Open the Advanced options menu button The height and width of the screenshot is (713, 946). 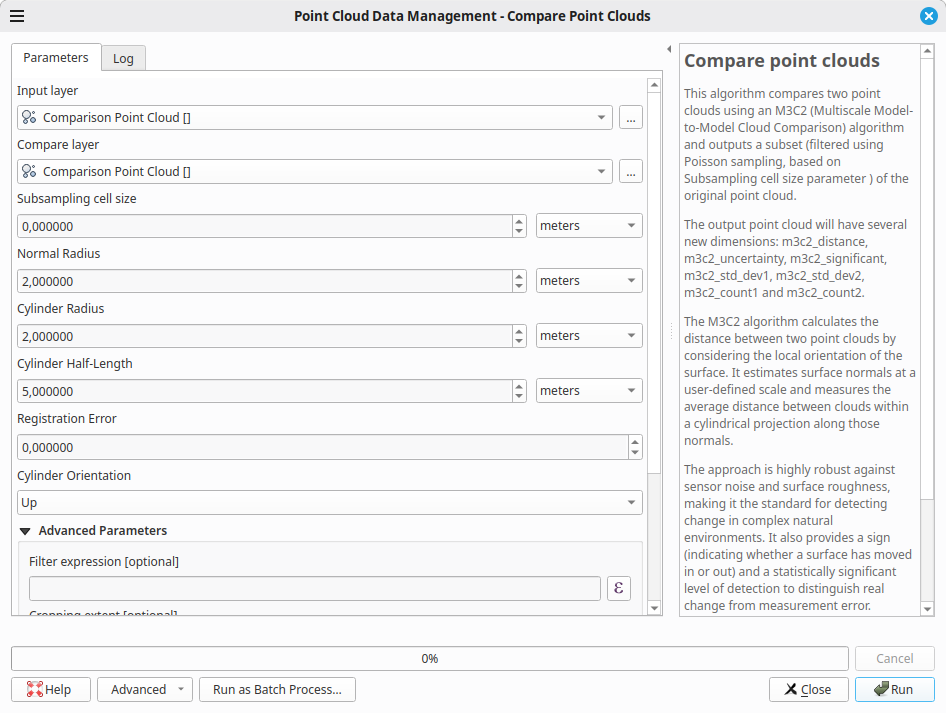point(144,689)
